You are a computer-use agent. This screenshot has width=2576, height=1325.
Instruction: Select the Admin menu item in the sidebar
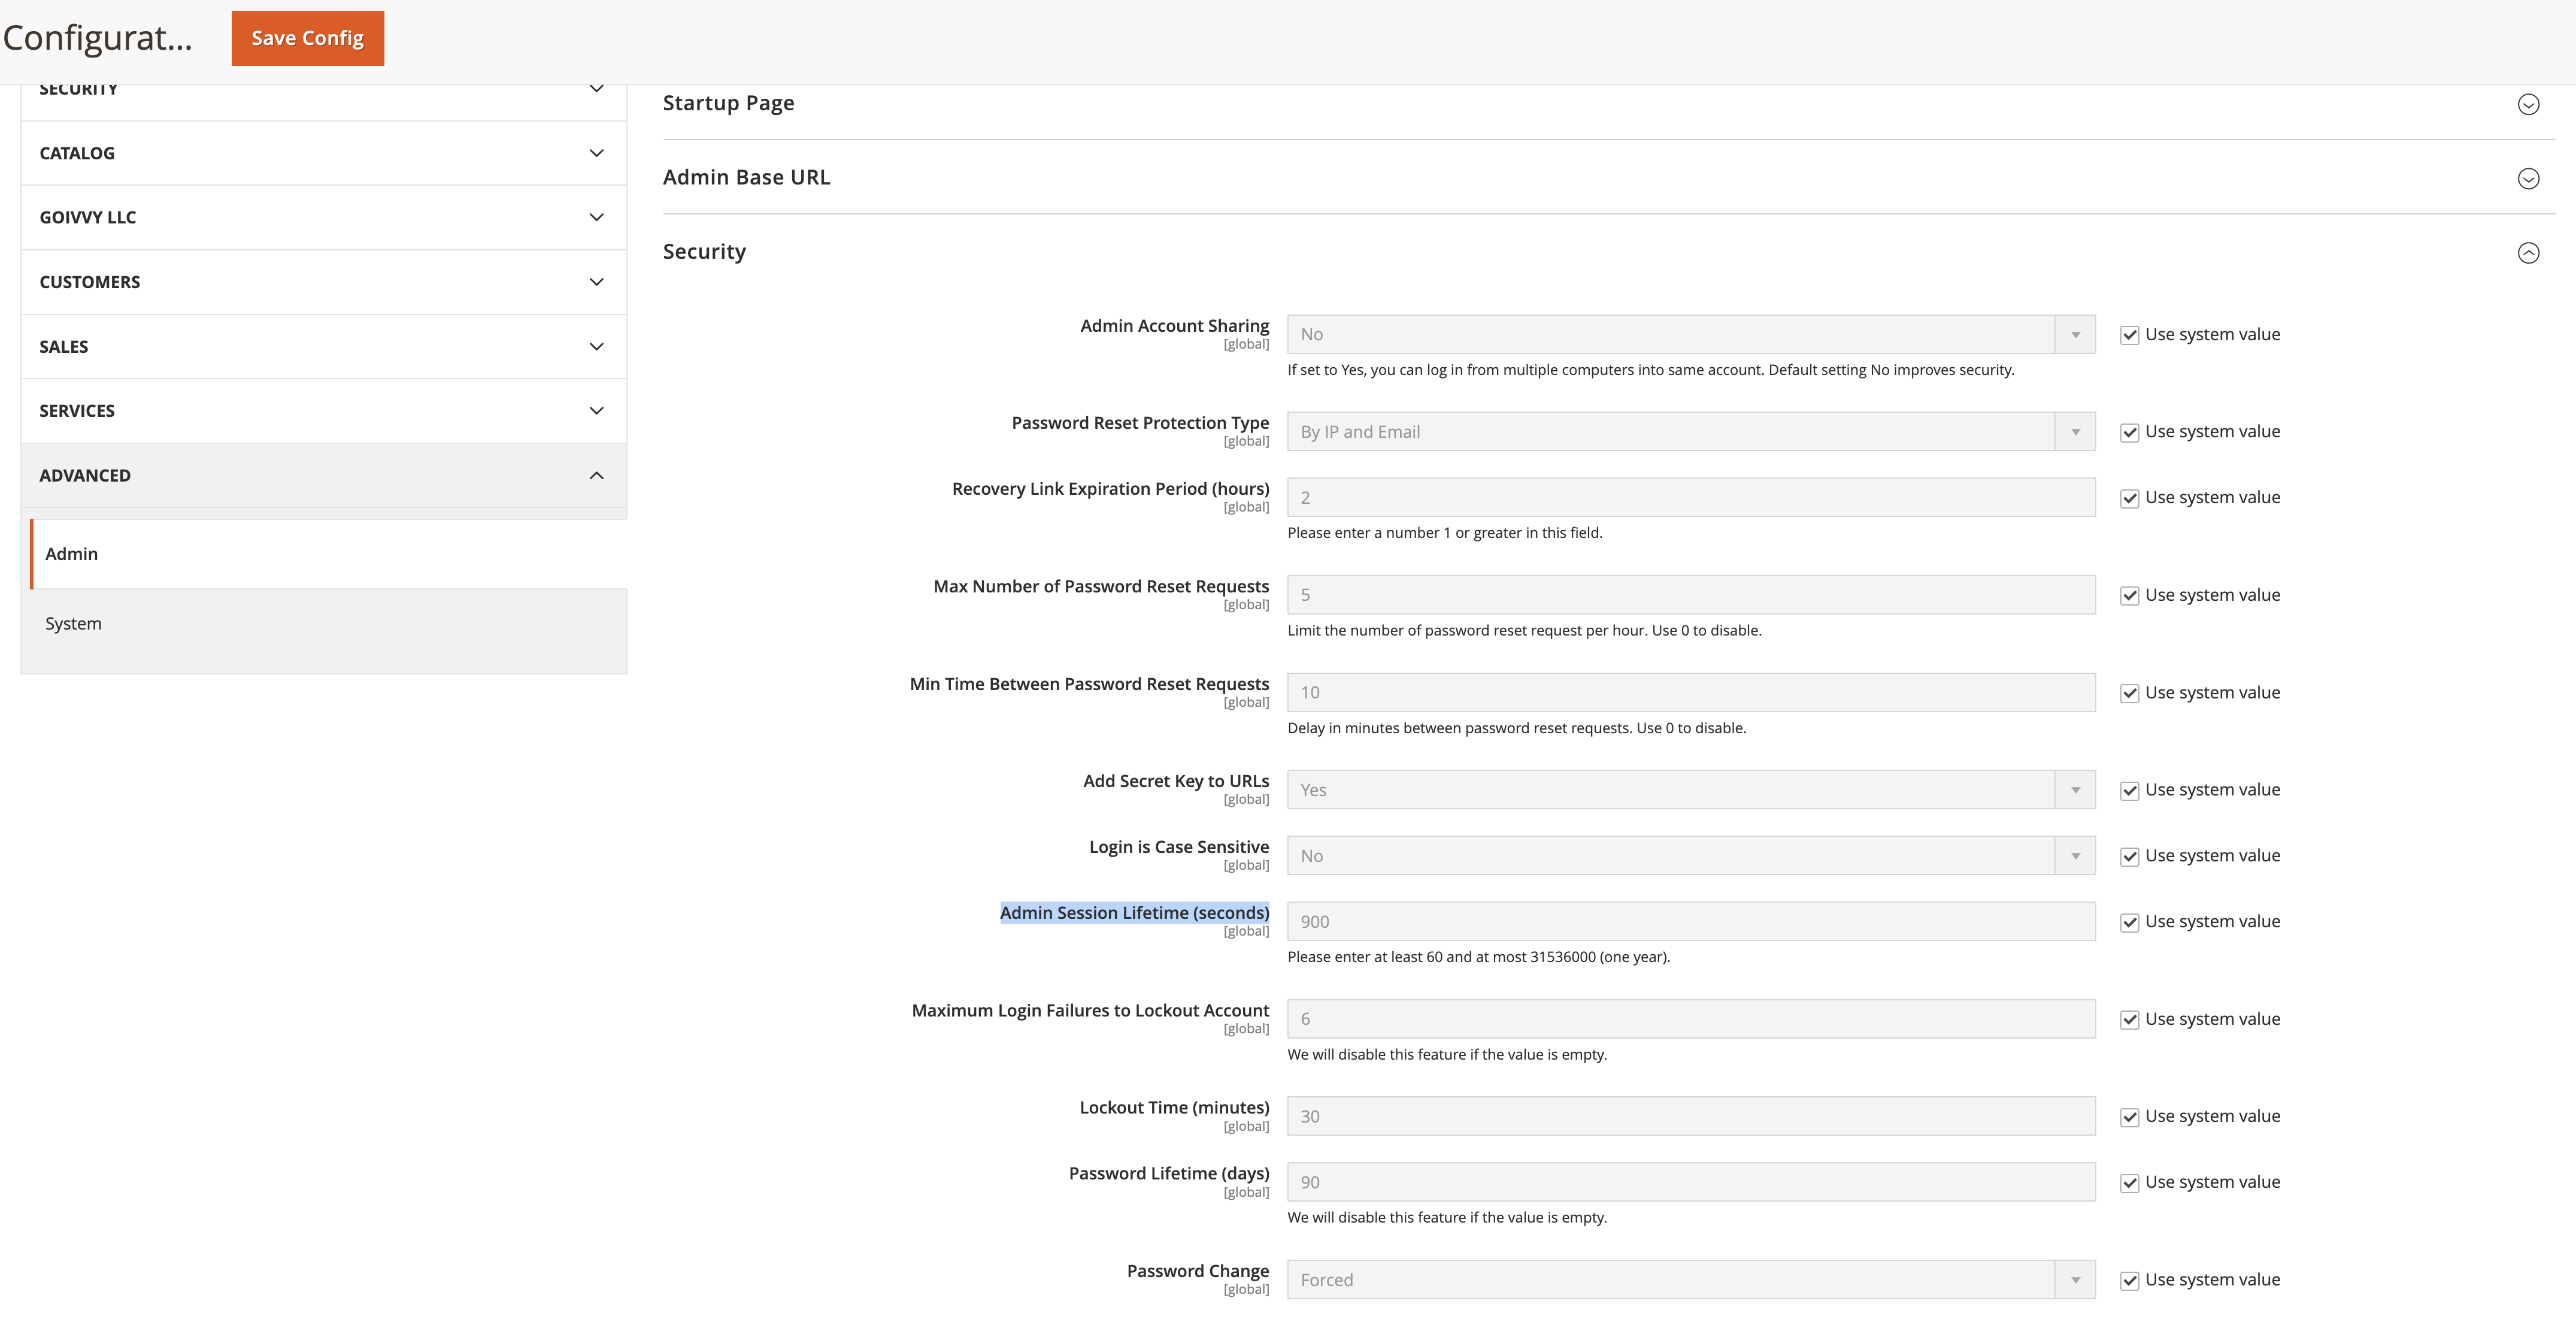[71, 554]
